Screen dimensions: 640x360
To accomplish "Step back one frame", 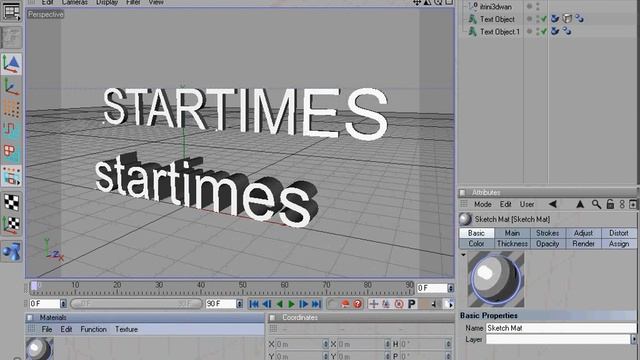I will [x=267, y=304].
